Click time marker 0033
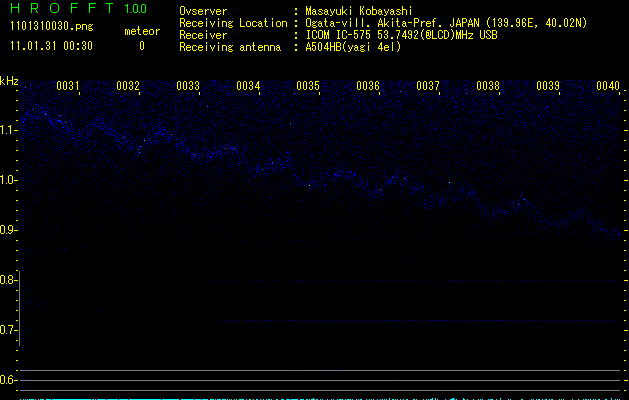This screenshot has width=629, height=400. pyautogui.click(x=188, y=86)
